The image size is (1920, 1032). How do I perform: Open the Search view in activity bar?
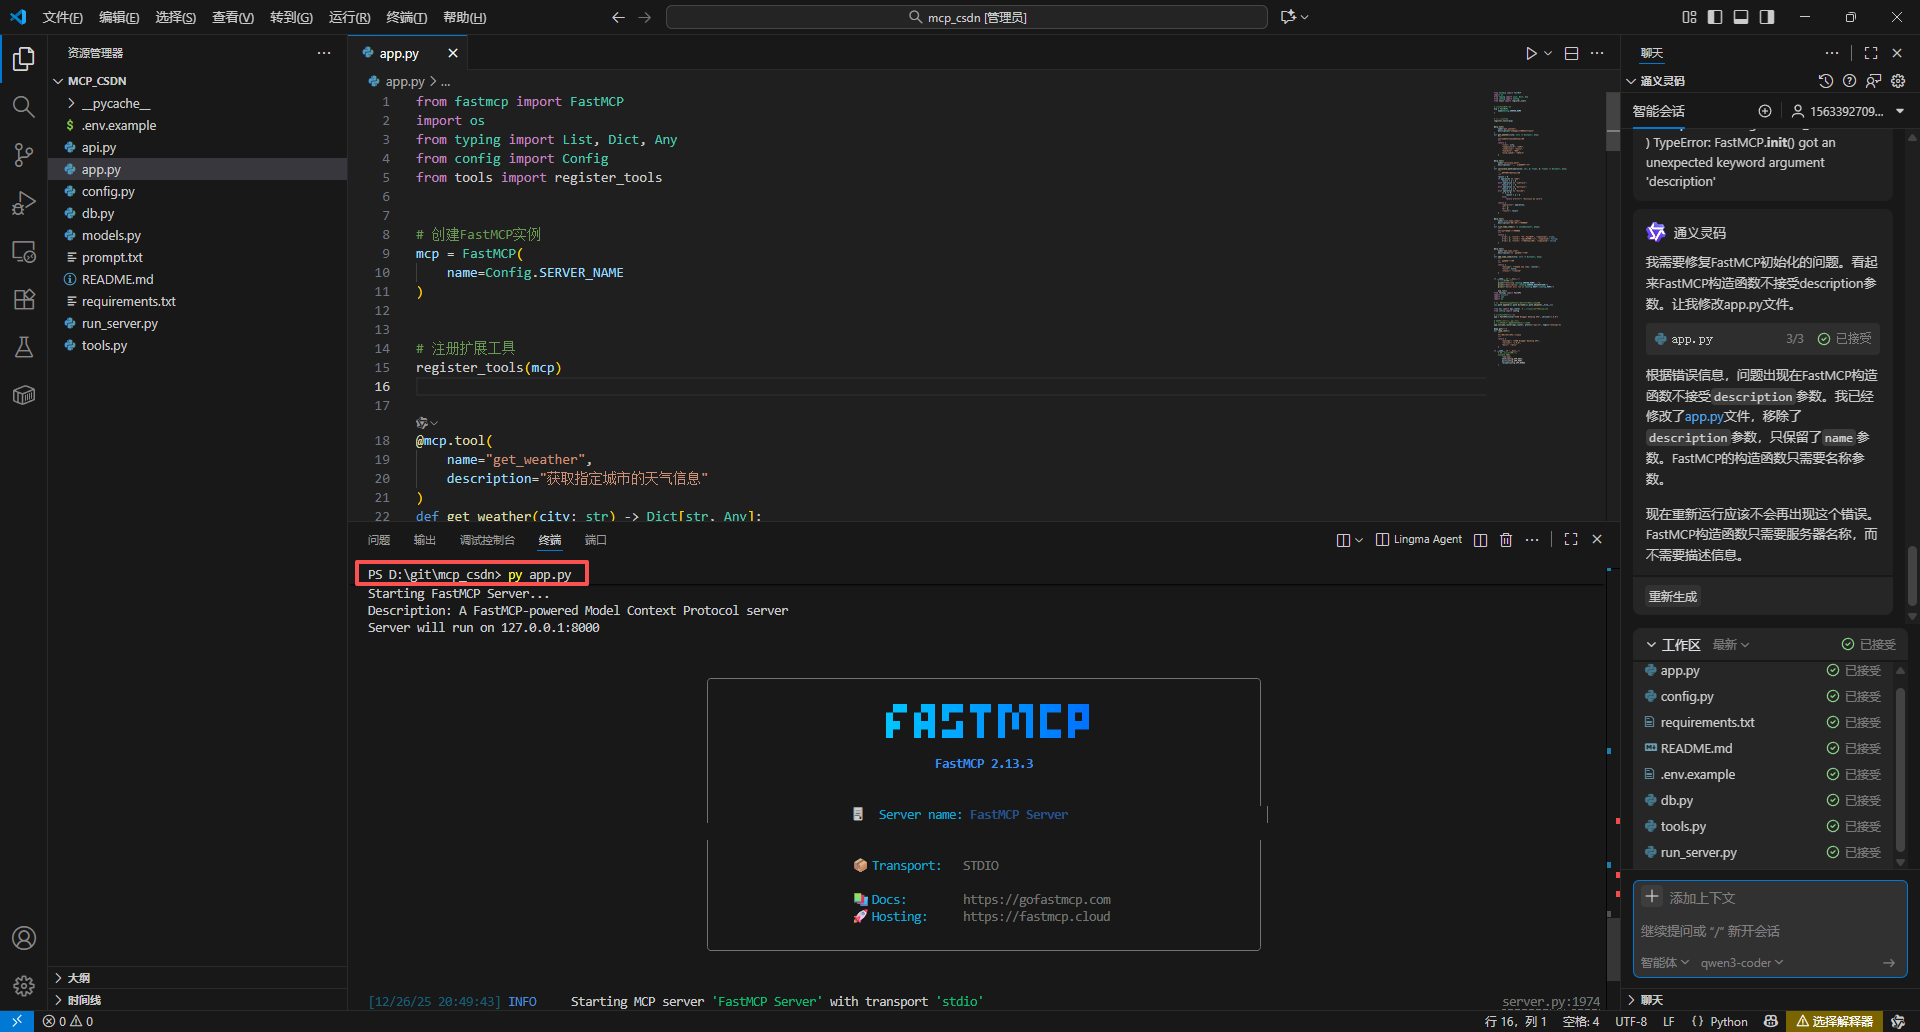click(x=24, y=107)
